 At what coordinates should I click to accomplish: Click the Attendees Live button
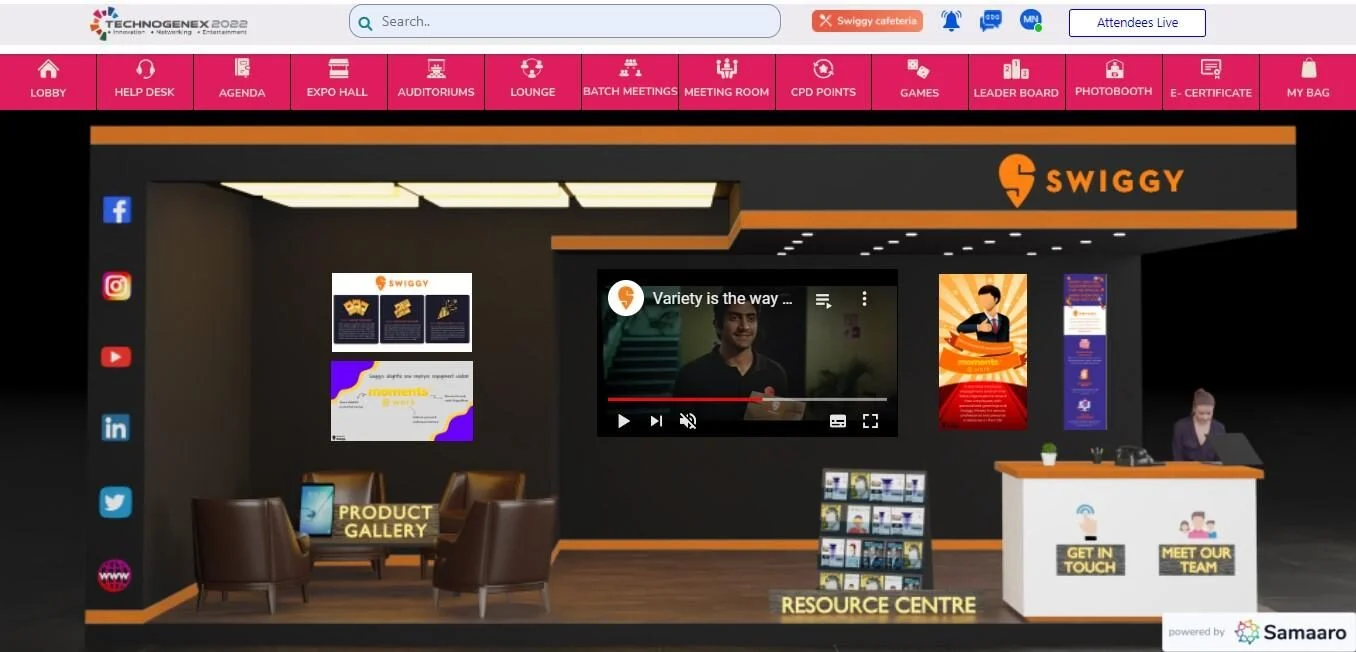tap(1137, 21)
